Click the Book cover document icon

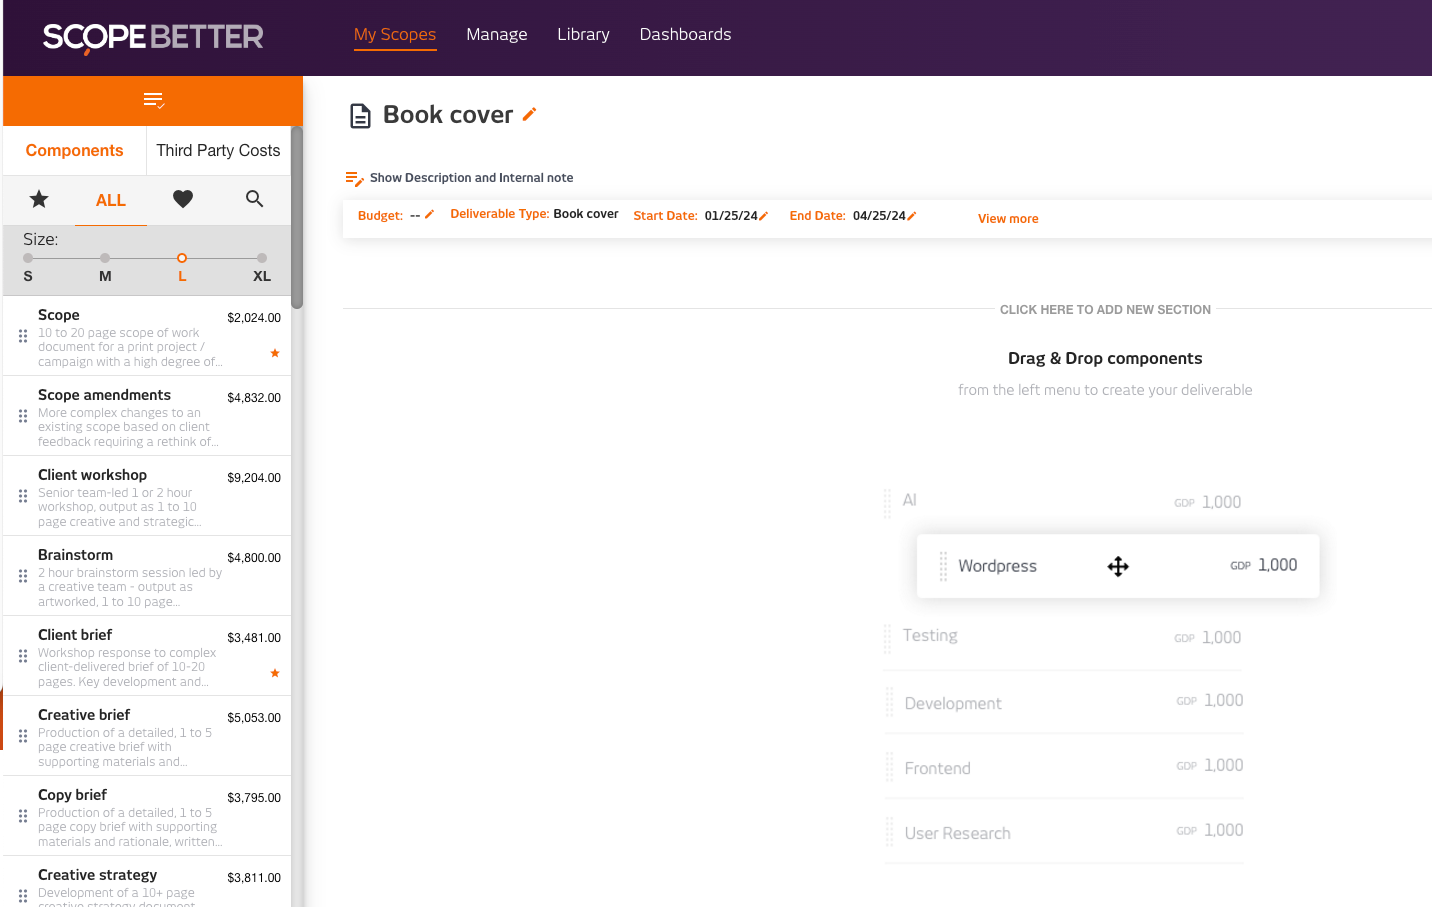pos(360,116)
